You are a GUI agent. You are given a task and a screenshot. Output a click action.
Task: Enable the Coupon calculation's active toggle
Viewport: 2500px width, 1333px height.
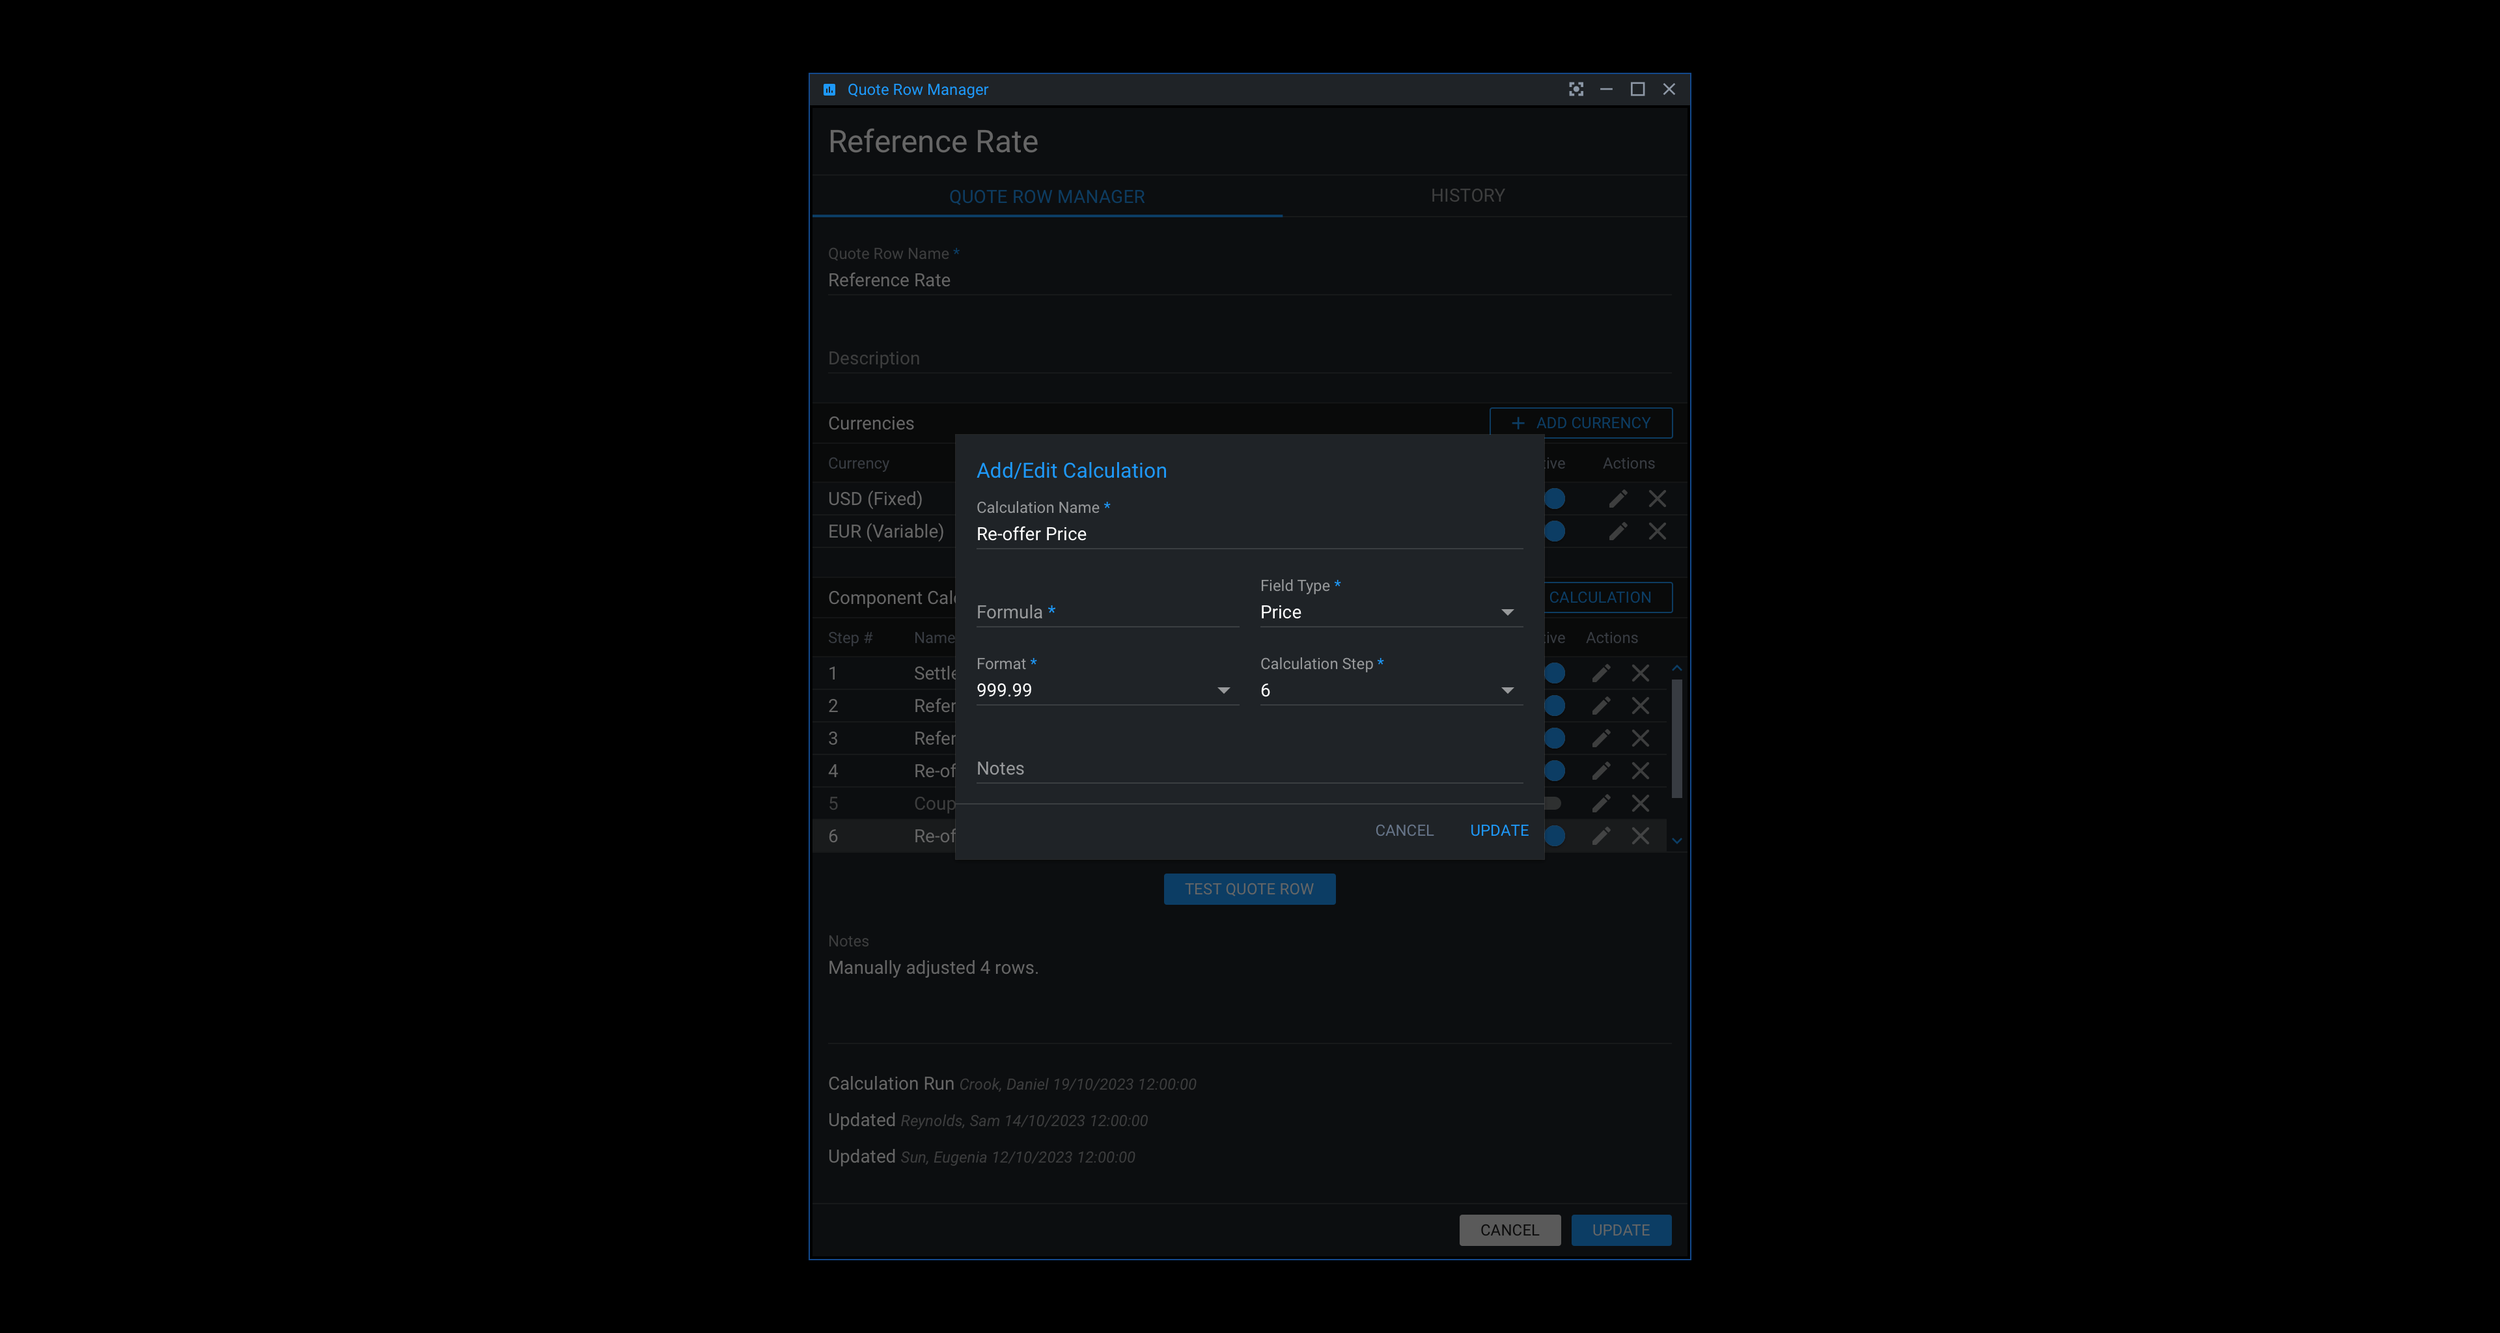point(1552,803)
